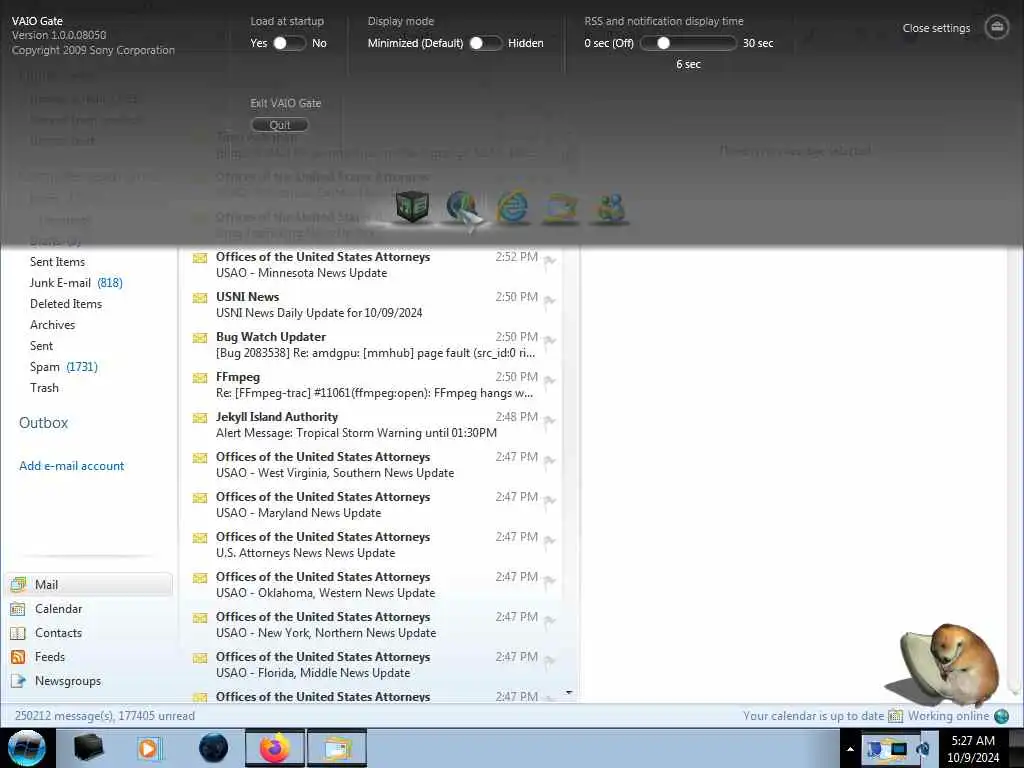The image size is (1024, 768).
Task: Click the calendar status icon in status bar
Action: (895, 716)
